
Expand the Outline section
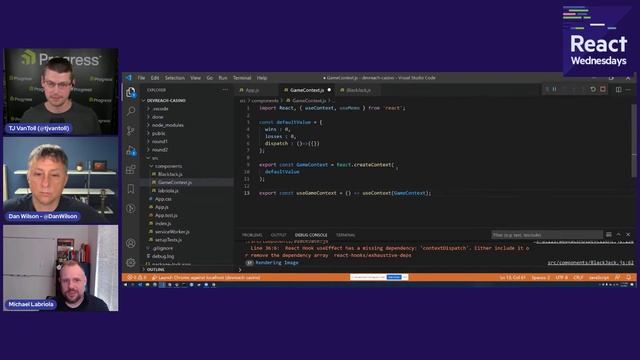(186, 269)
